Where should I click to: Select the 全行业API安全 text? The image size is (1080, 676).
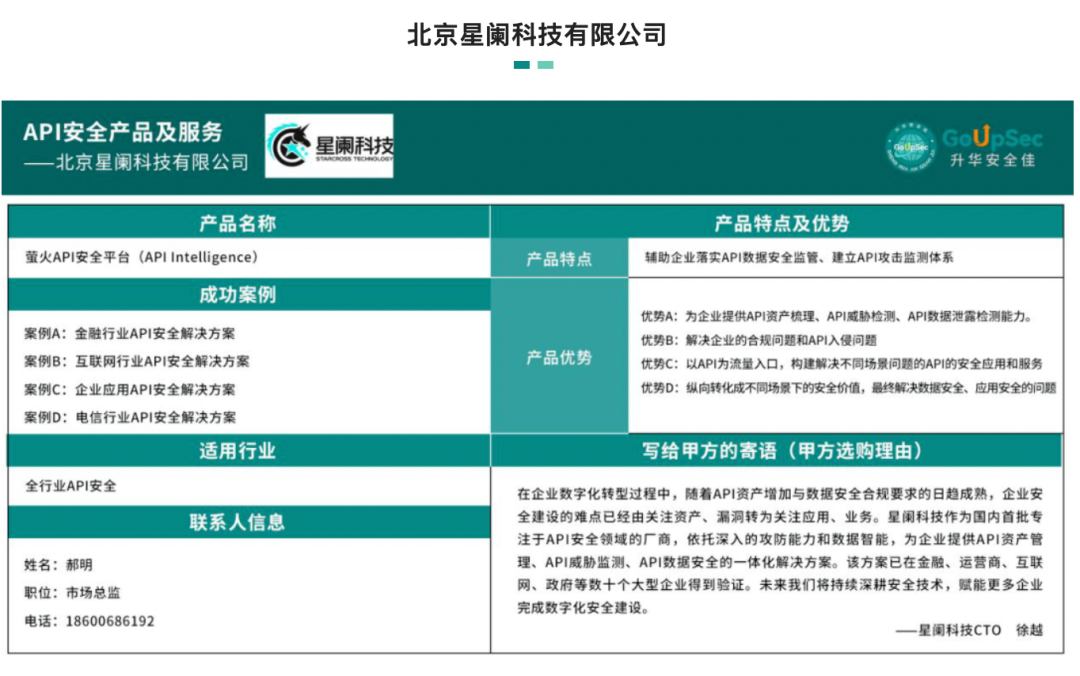71,486
